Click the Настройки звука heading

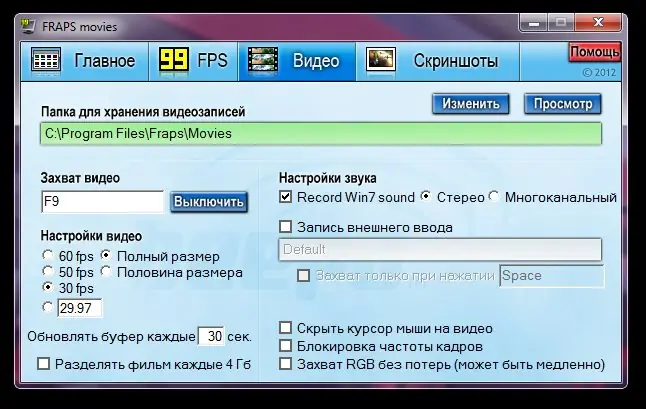328,178
